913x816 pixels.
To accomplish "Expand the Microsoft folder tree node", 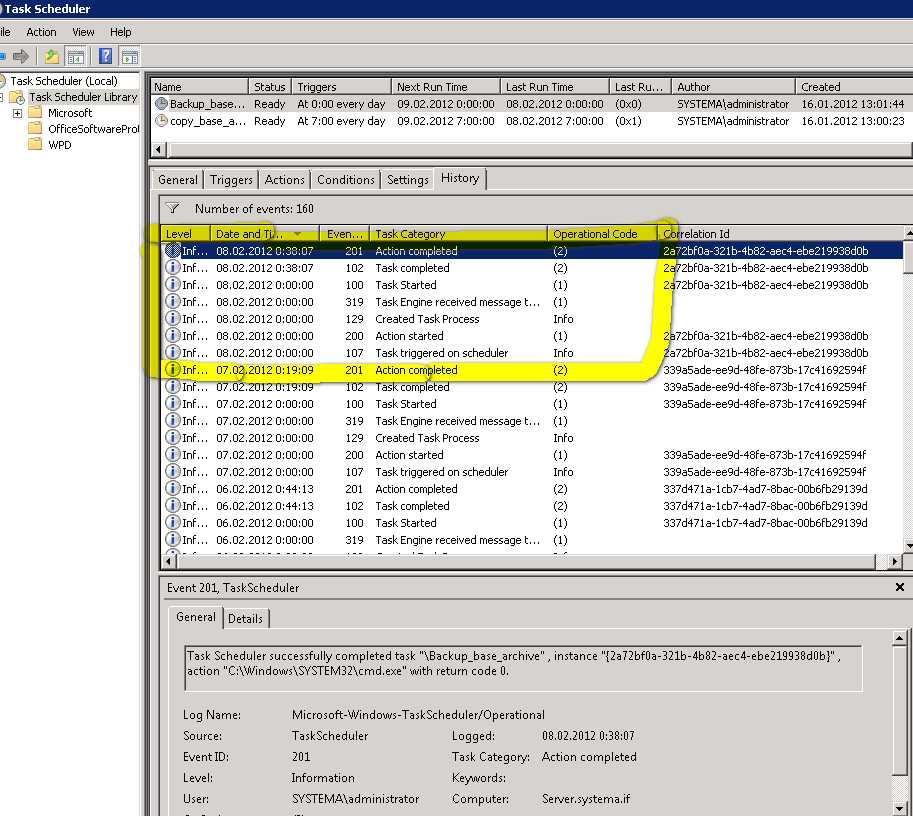I will click(x=17, y=113).
